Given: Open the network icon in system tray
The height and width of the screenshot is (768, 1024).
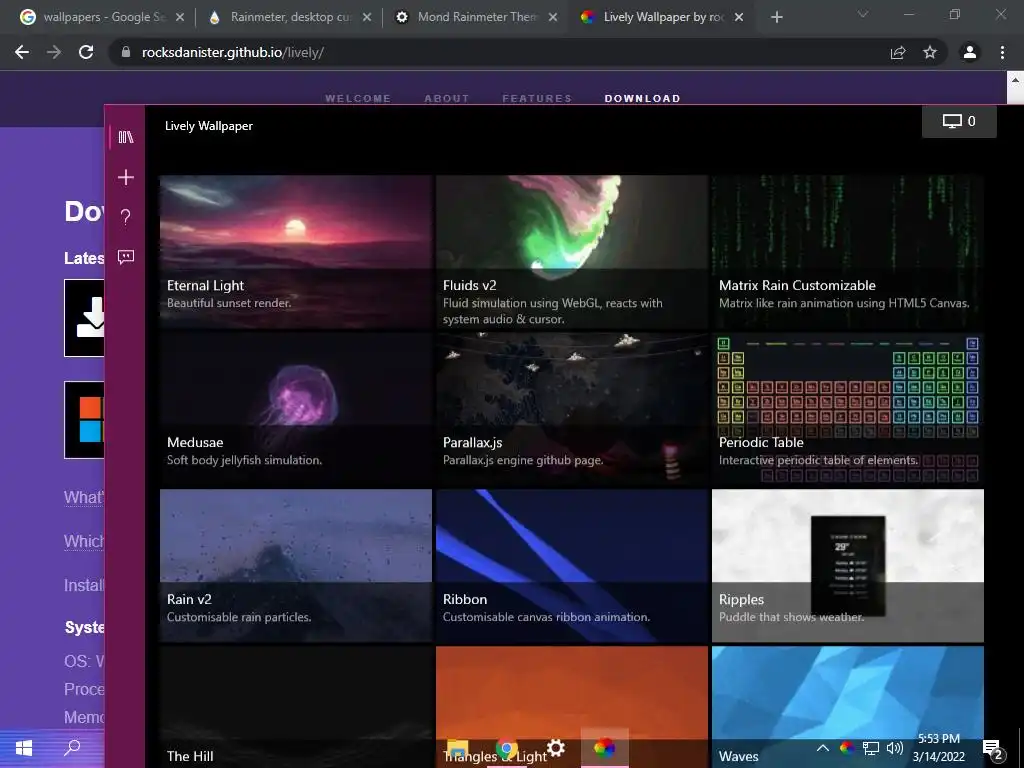Looking at the screenshot, I should tap(871, 748).
